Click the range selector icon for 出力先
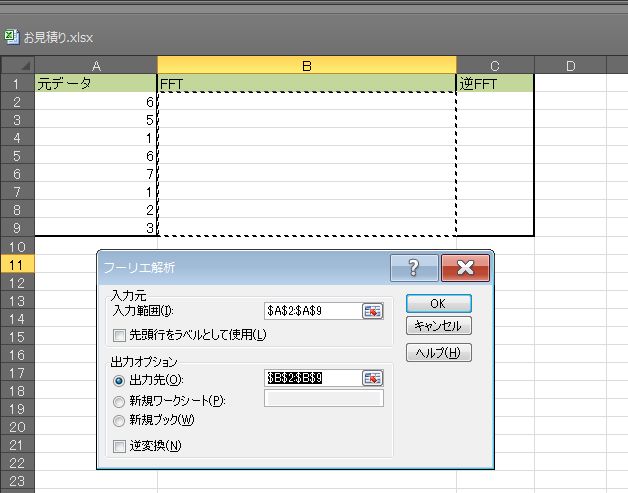 (373, 378)
